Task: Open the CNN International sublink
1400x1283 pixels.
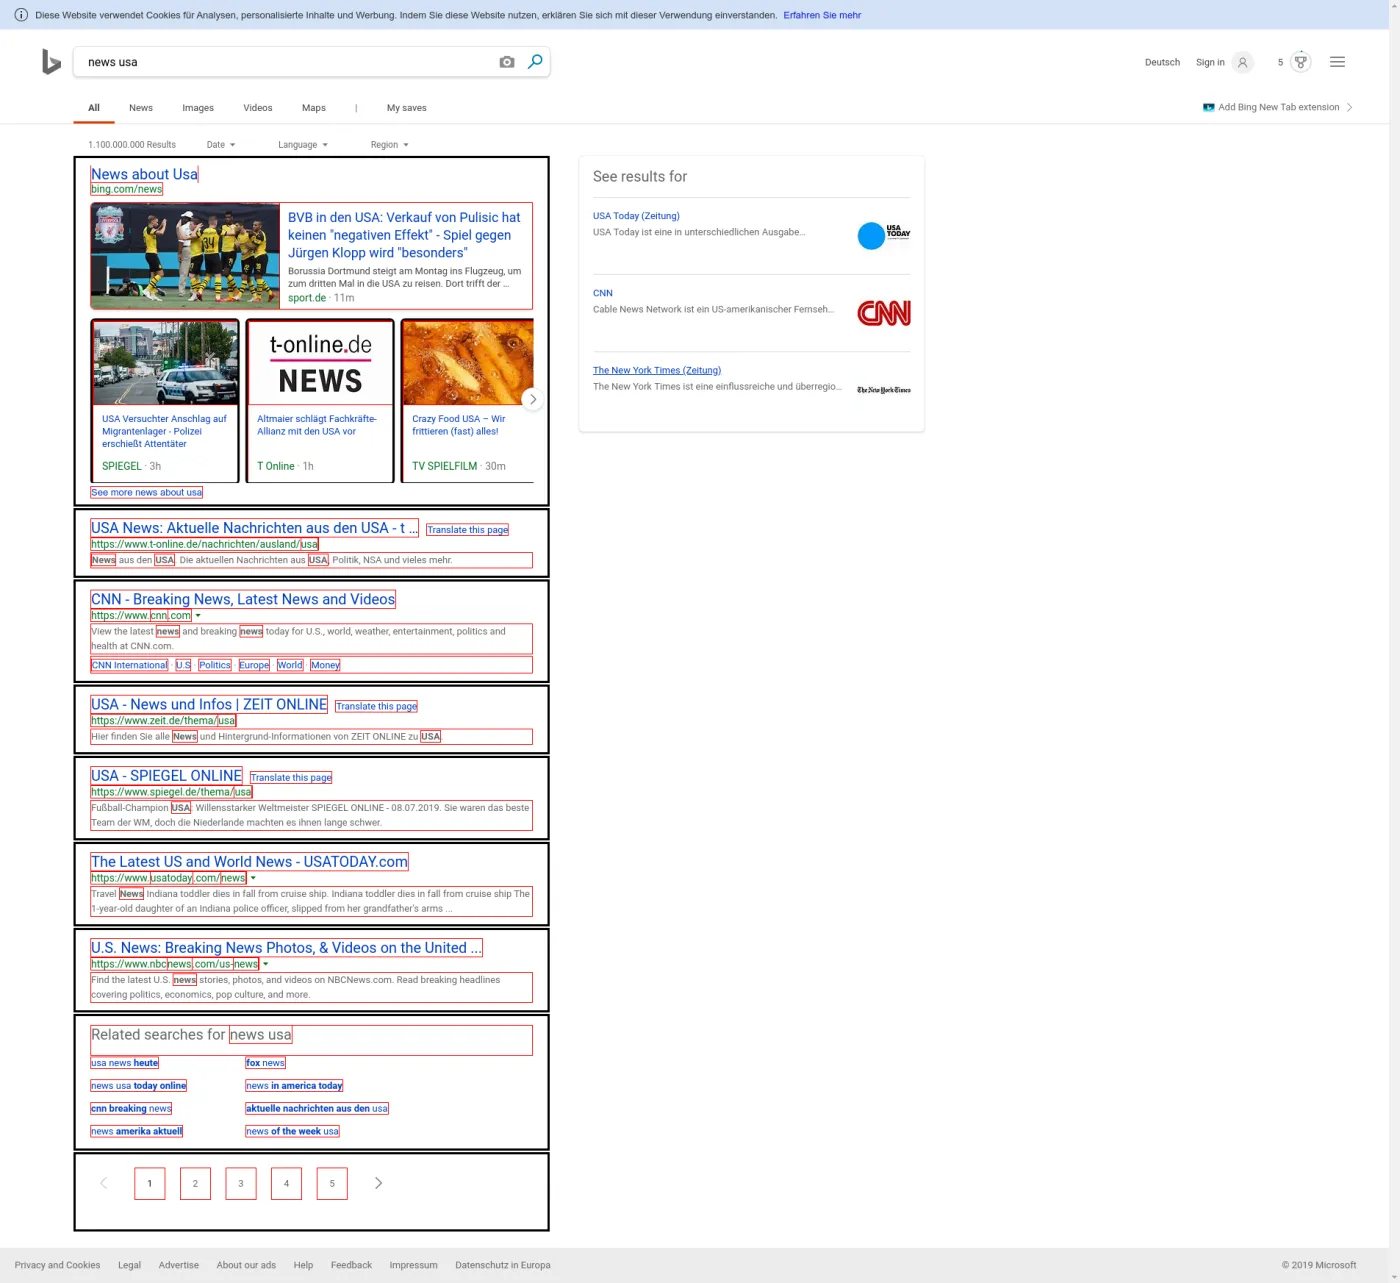Action: pos(130,665)
